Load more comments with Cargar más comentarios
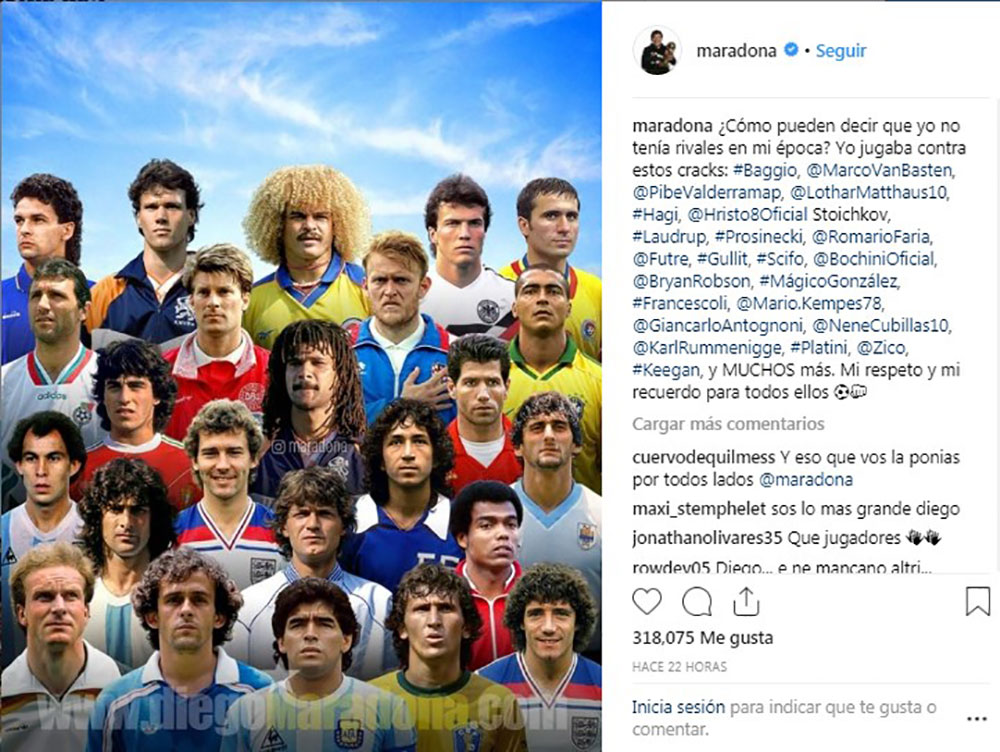1000x752 pixels. [728, 424]
